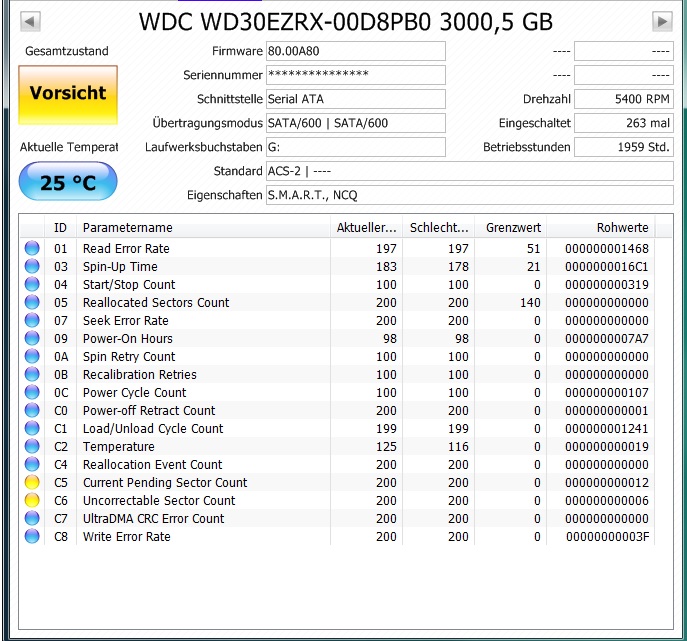Screen dimensions: 687x641
Task: Select the 'Seek Error Rate' parameter name
Action: coord(126,321)
